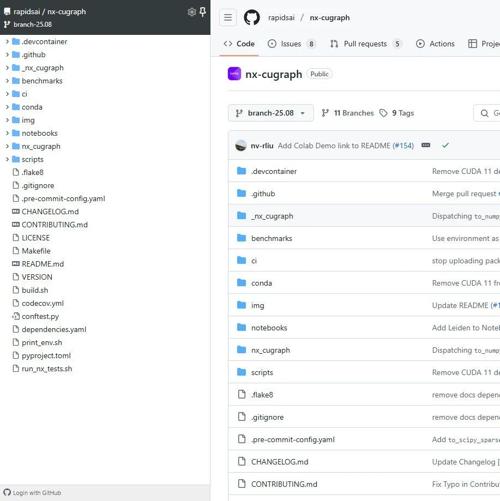
Task: Select run_nx_tests.sh in sidebar tree
Action: coord(47,369)
